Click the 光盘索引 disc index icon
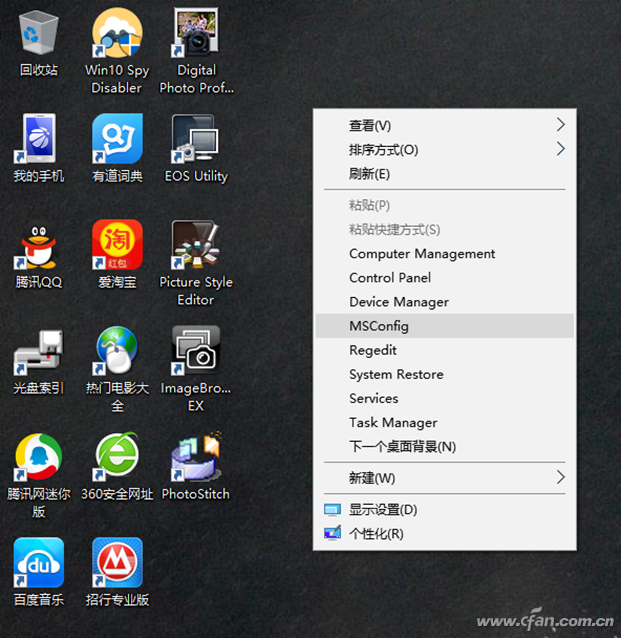621x638 pixels. (39, 352)
